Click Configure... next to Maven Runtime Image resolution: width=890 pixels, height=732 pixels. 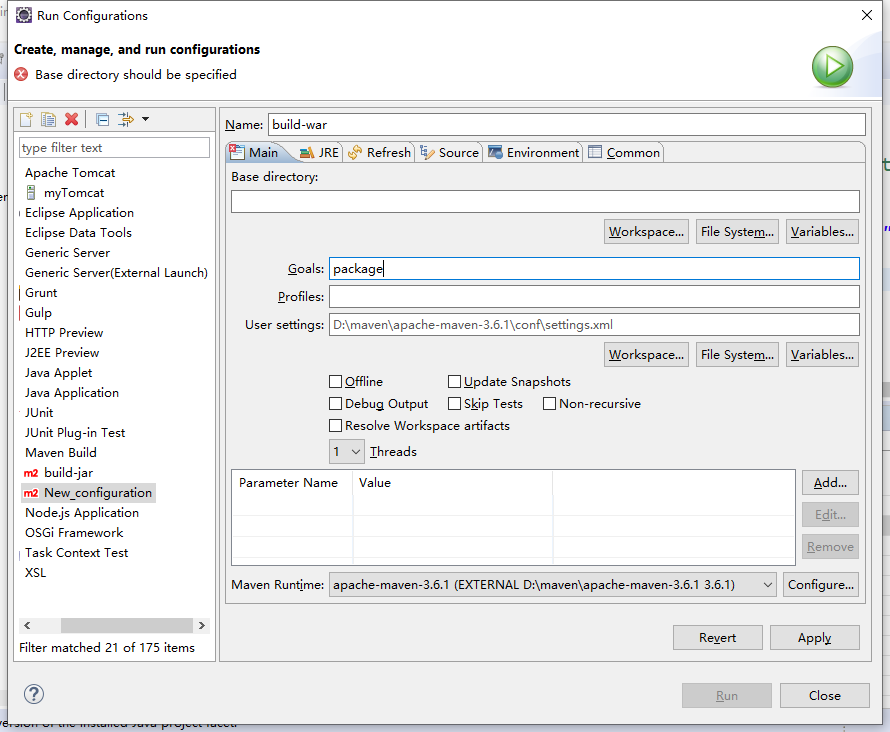821,584
